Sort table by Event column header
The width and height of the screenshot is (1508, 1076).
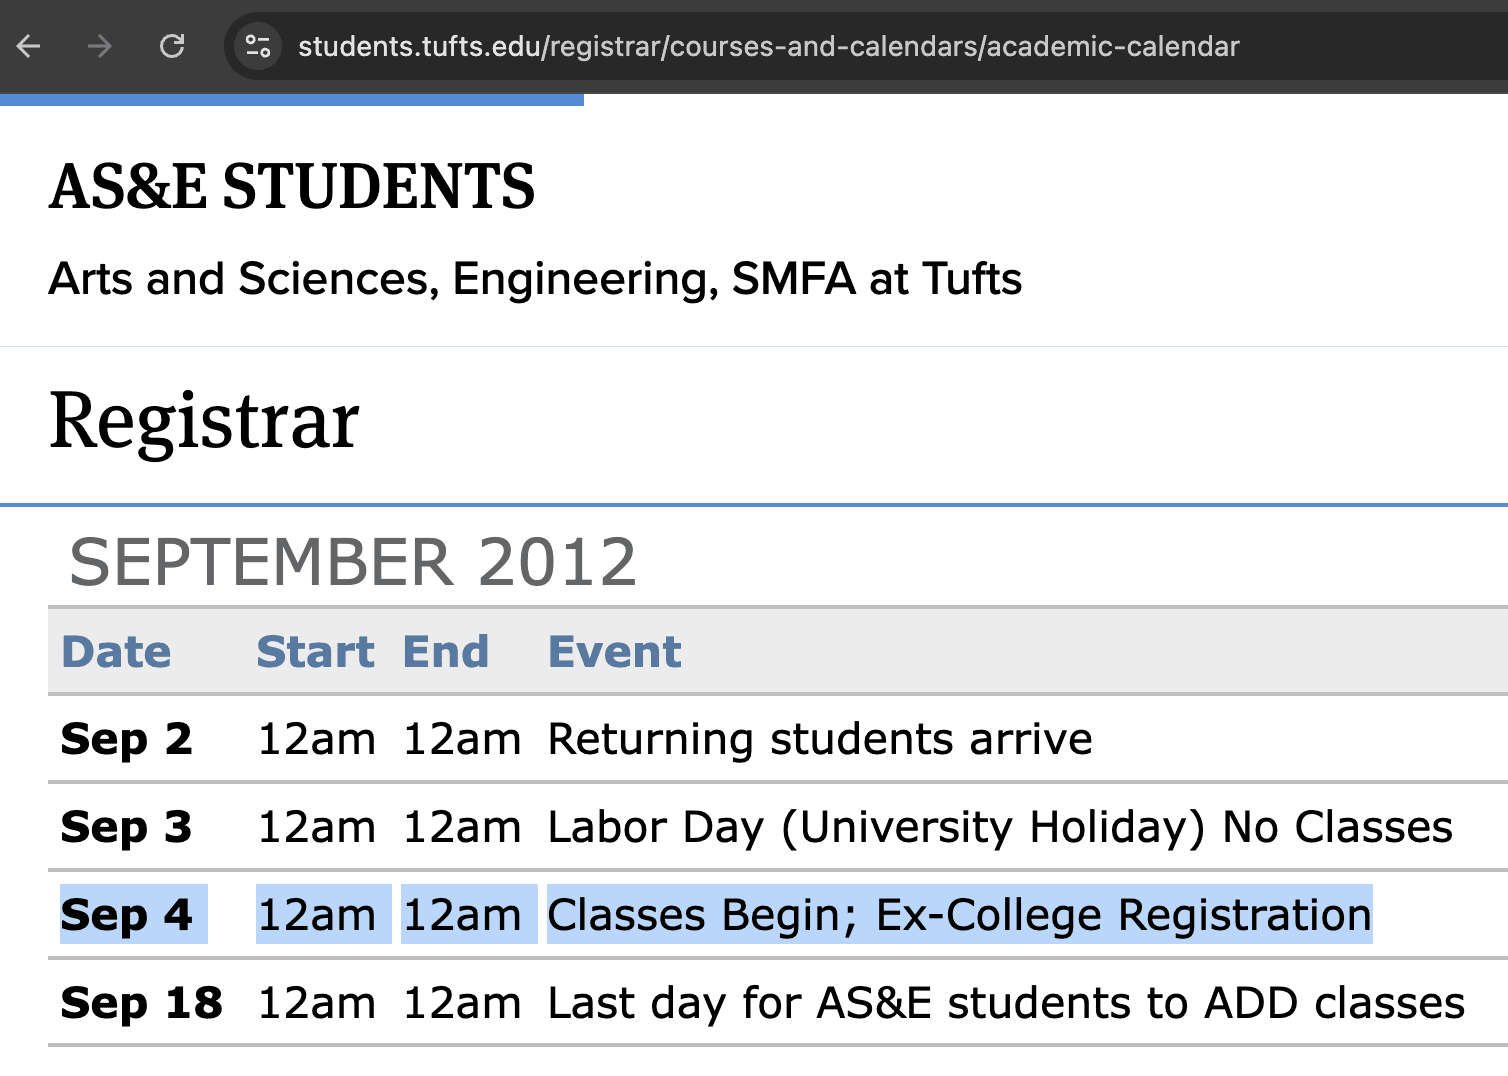614,652
